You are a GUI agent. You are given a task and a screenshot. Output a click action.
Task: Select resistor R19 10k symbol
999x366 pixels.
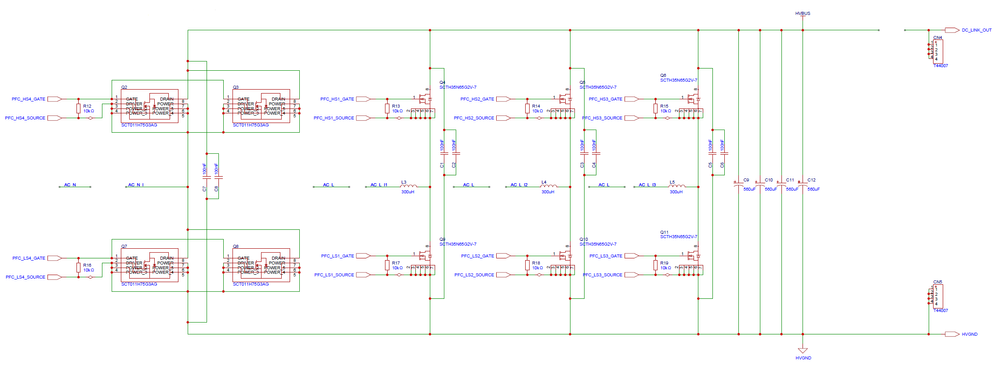click(656, 265)
